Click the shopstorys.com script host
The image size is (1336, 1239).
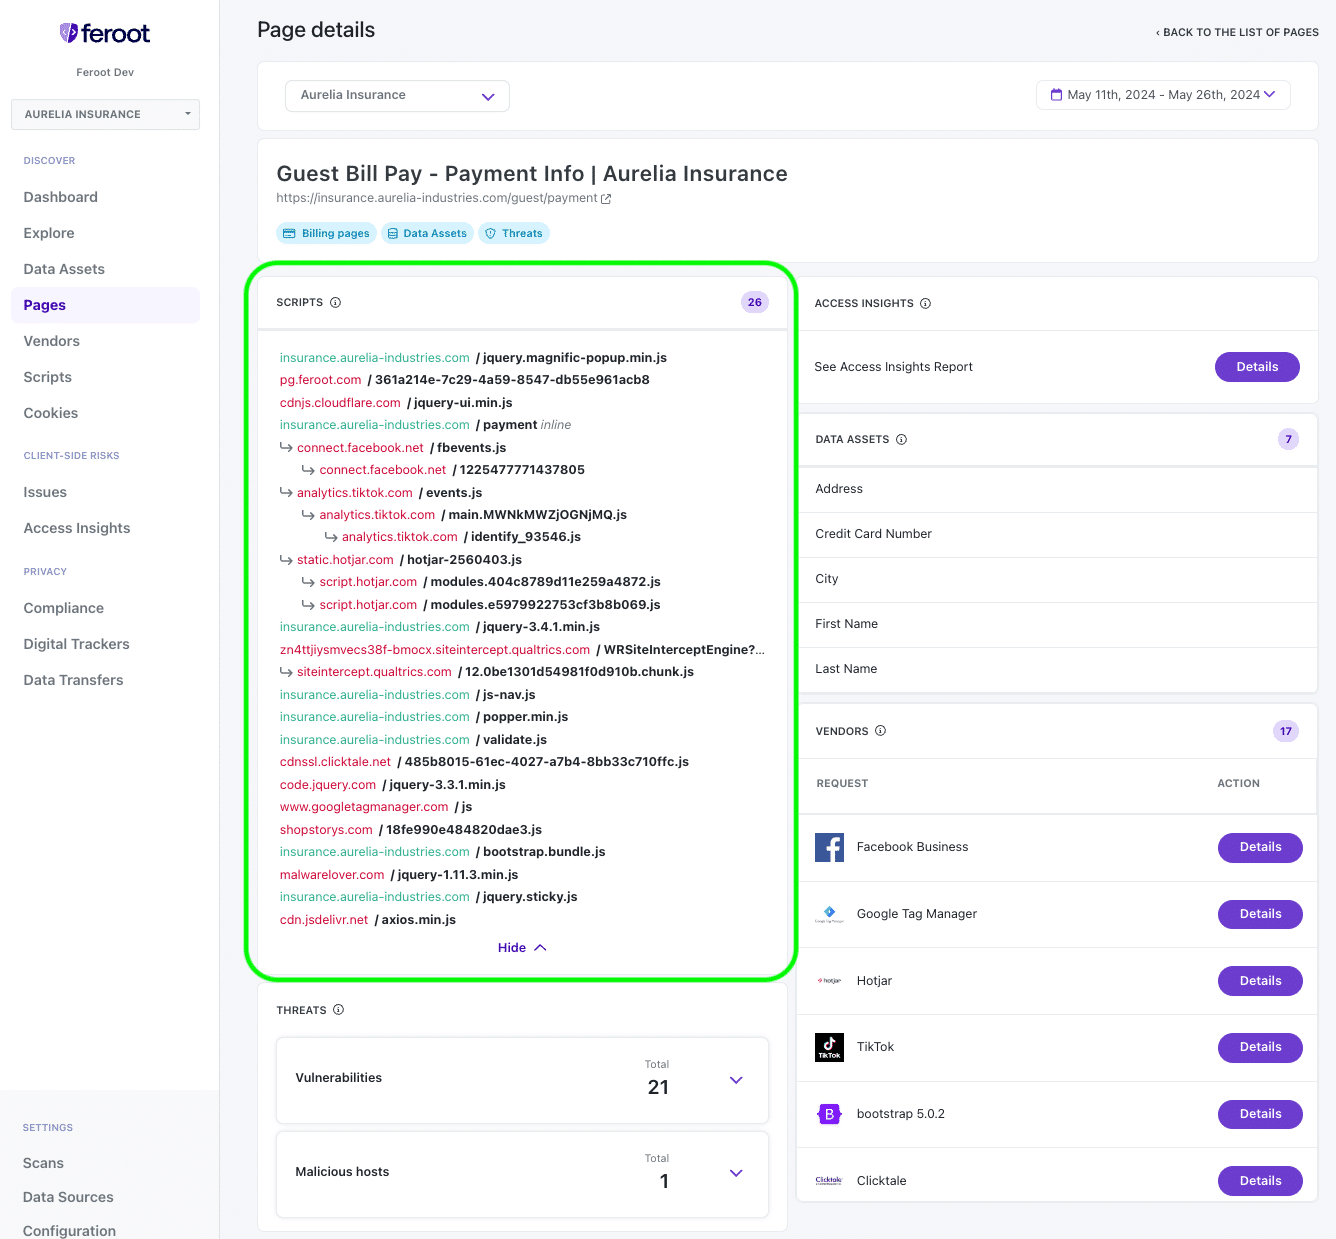coord(326,830)
